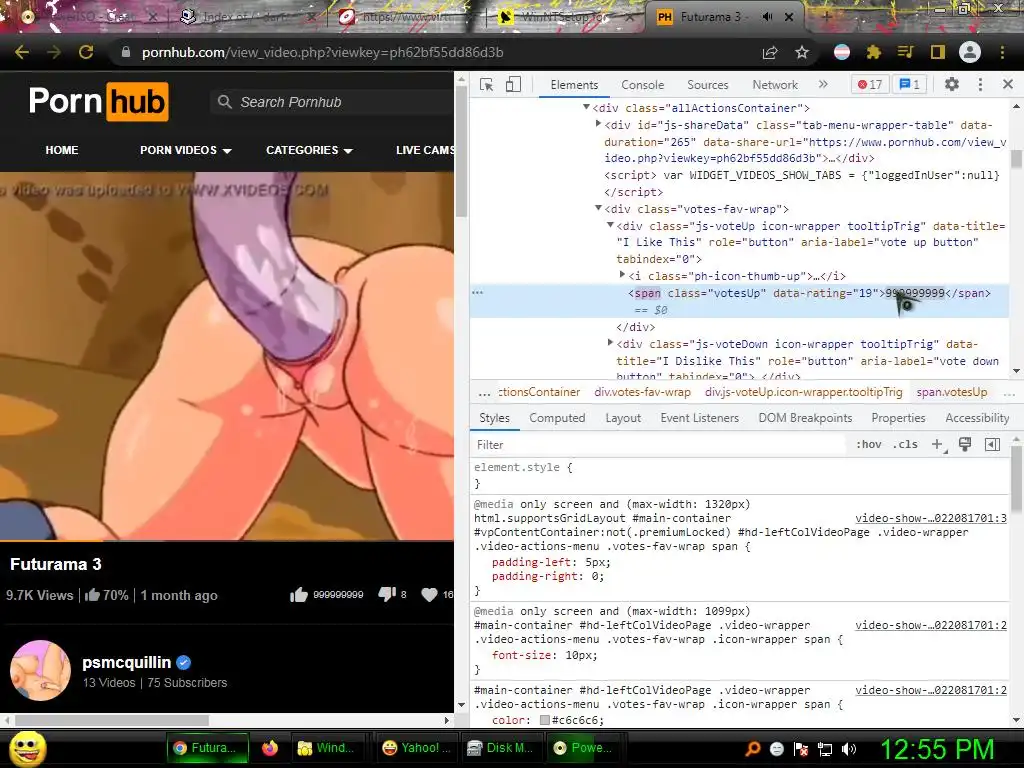Collapse the allActionsContainer div node
Image resolution: width=1024 pixels, height=768 pixels.
coord(586,107)
